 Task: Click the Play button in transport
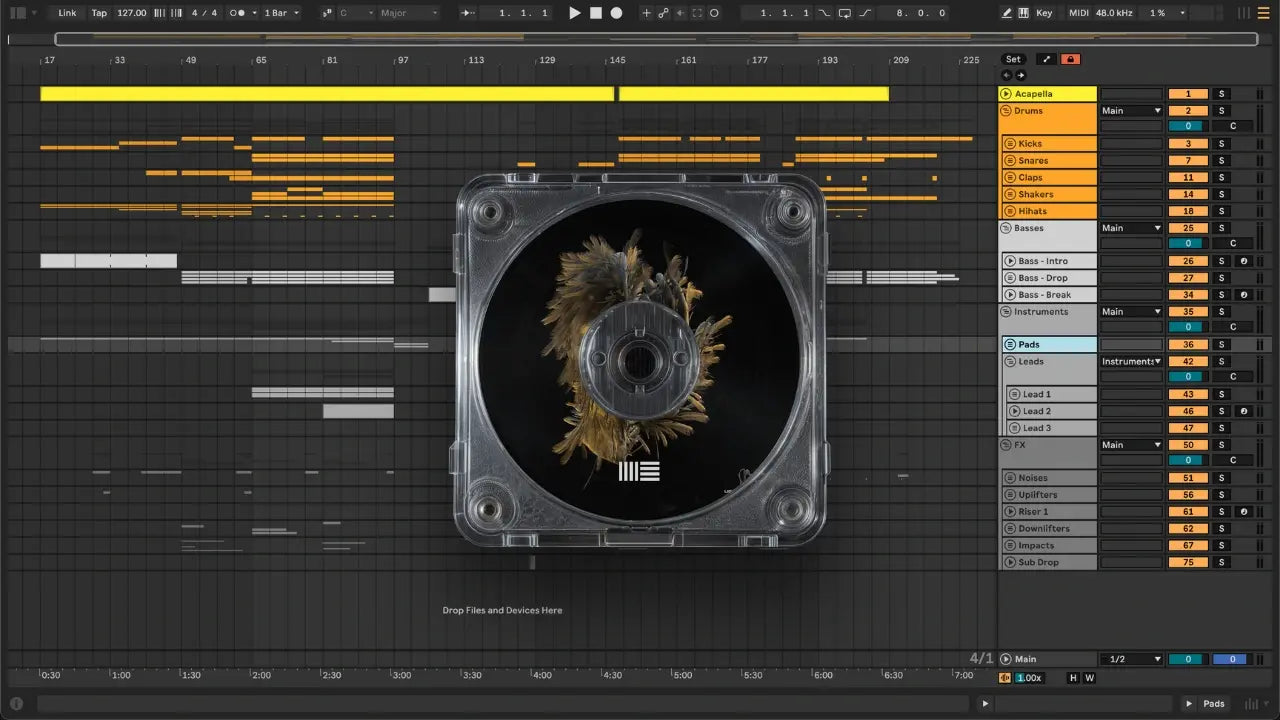click(574, 13)
